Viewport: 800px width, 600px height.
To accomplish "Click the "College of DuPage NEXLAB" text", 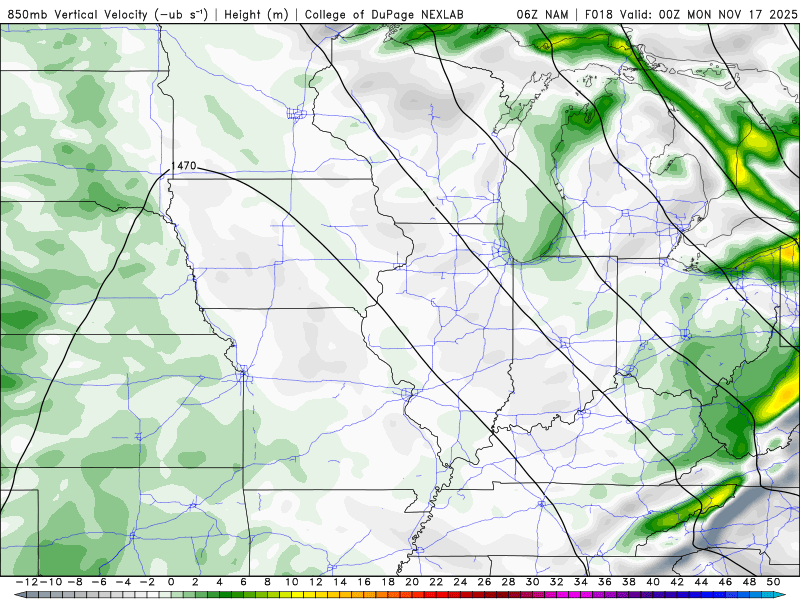I will 384,15.
